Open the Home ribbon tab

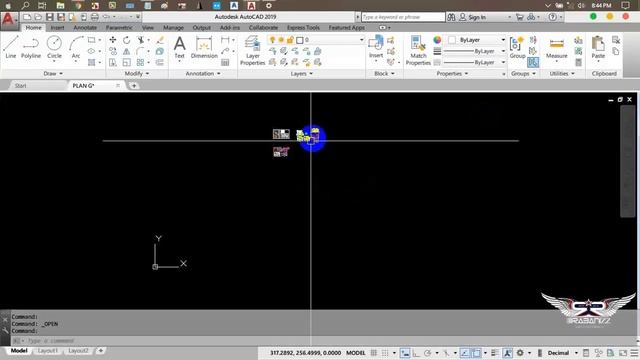click(x=33, y=27)
